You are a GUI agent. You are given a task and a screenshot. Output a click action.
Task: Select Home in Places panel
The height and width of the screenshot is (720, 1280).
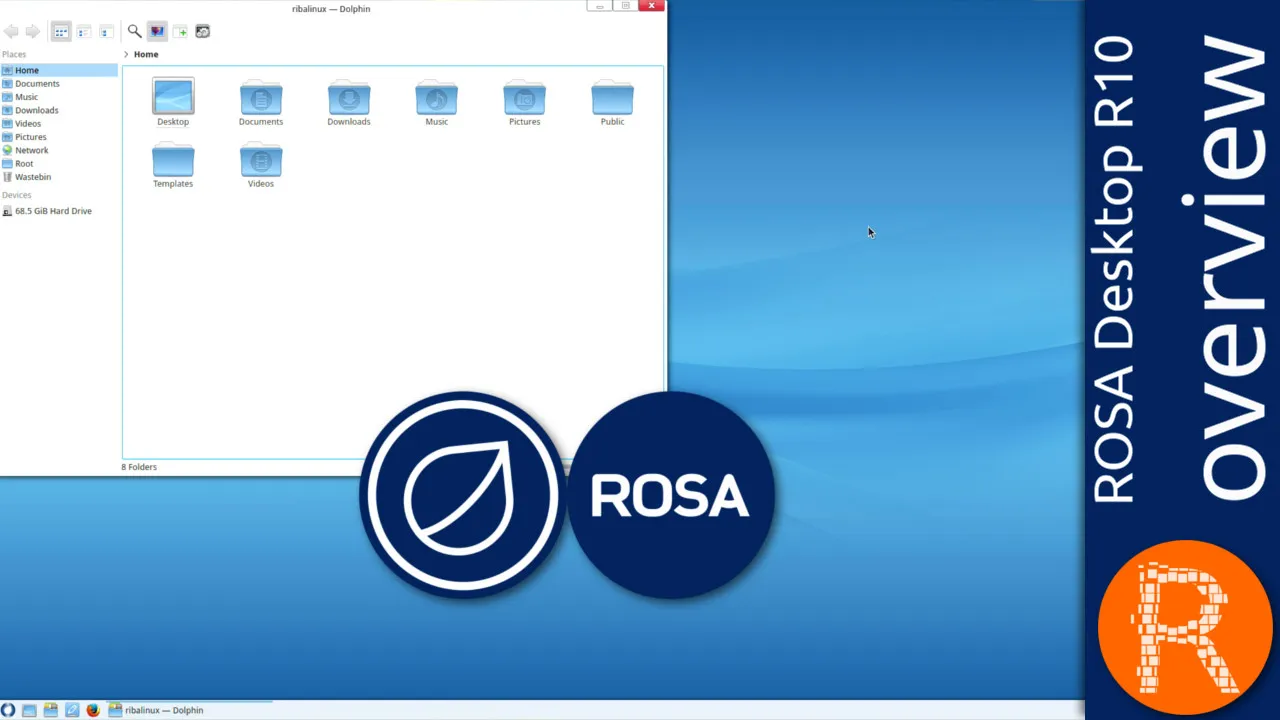pos(59,70)
